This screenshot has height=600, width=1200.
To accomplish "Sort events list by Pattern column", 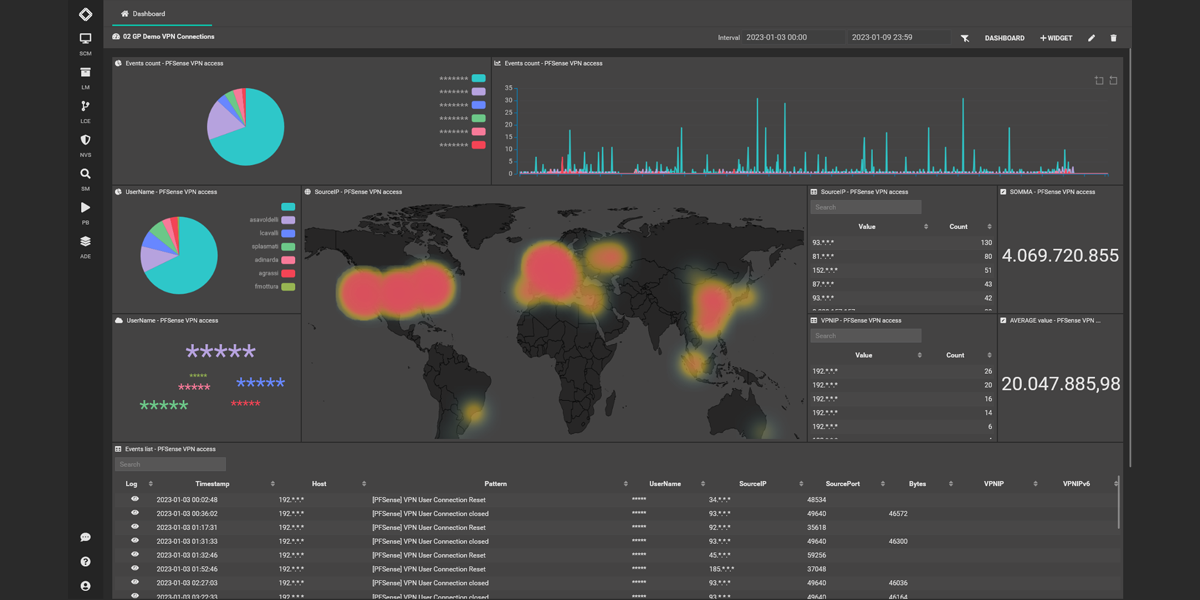I will click(x=495, y=484).
